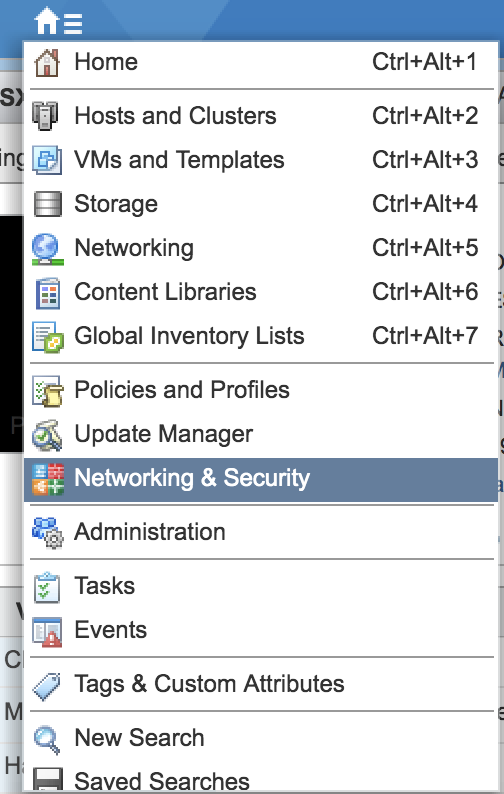Select Networking & Security menu entry
Viewport: 504px width, 794px height.
pyautogui.click(x=261, y=480)
